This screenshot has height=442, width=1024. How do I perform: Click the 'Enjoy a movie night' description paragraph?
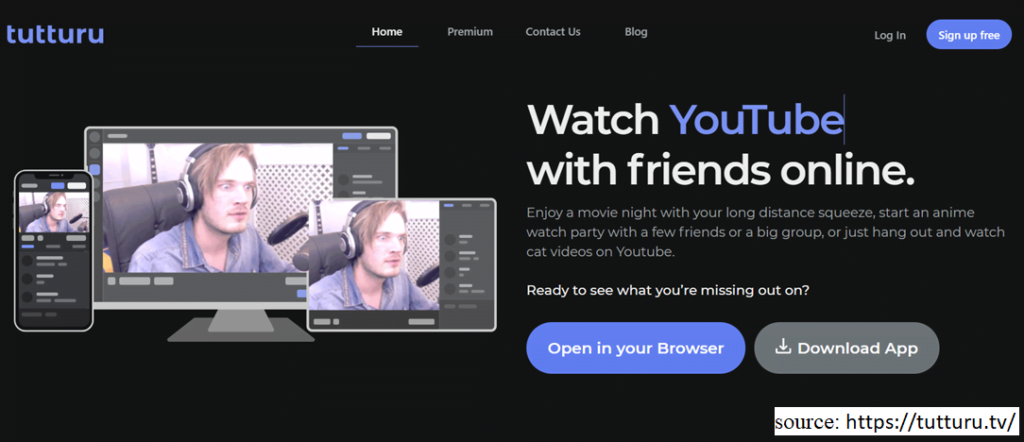(x=765, y=232)
